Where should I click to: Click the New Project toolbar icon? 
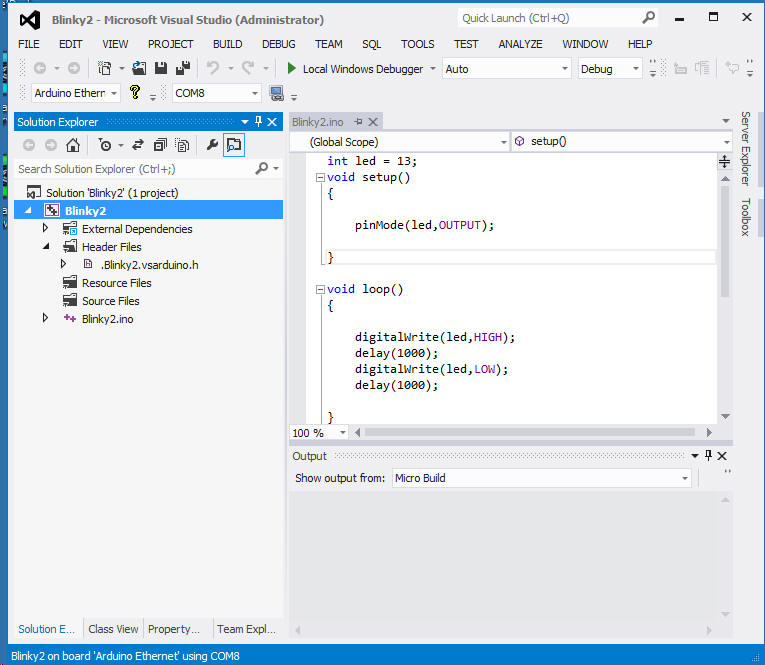[x=104, y=68]
